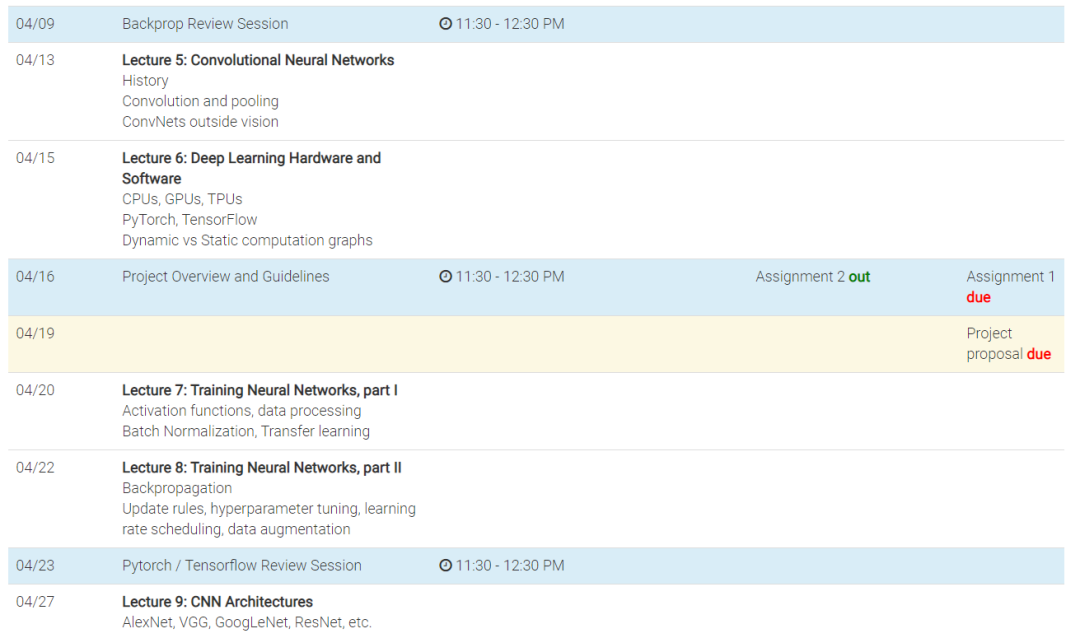Click "Update rules, hyperparameter tuning" line
The image size is (1080, 638).
(x=269, y=509)
